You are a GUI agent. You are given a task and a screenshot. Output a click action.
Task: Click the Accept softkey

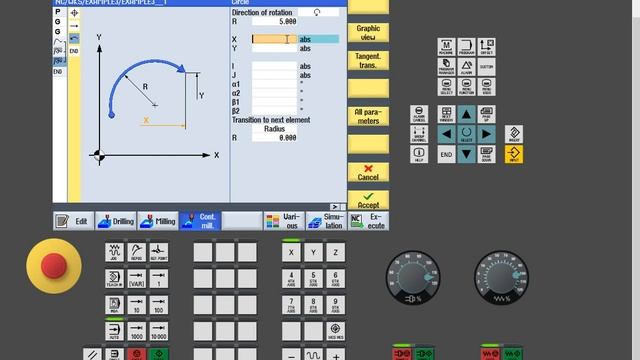pyautogui.click(x=368, y=200)
